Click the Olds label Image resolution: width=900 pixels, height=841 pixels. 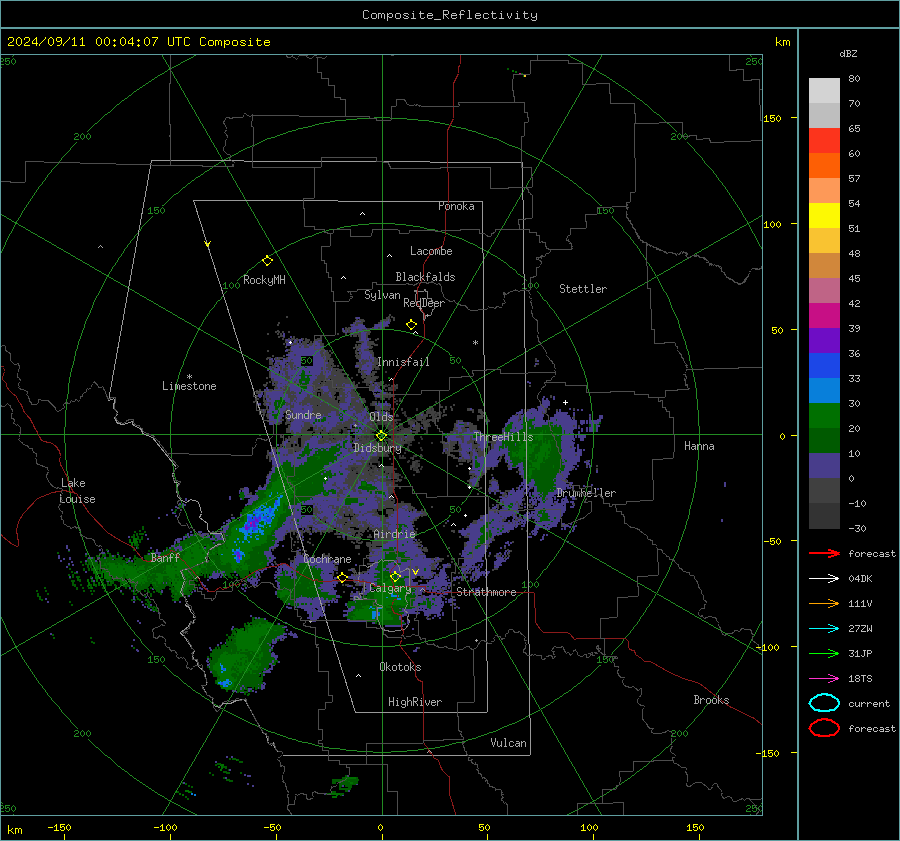[381, 416]
